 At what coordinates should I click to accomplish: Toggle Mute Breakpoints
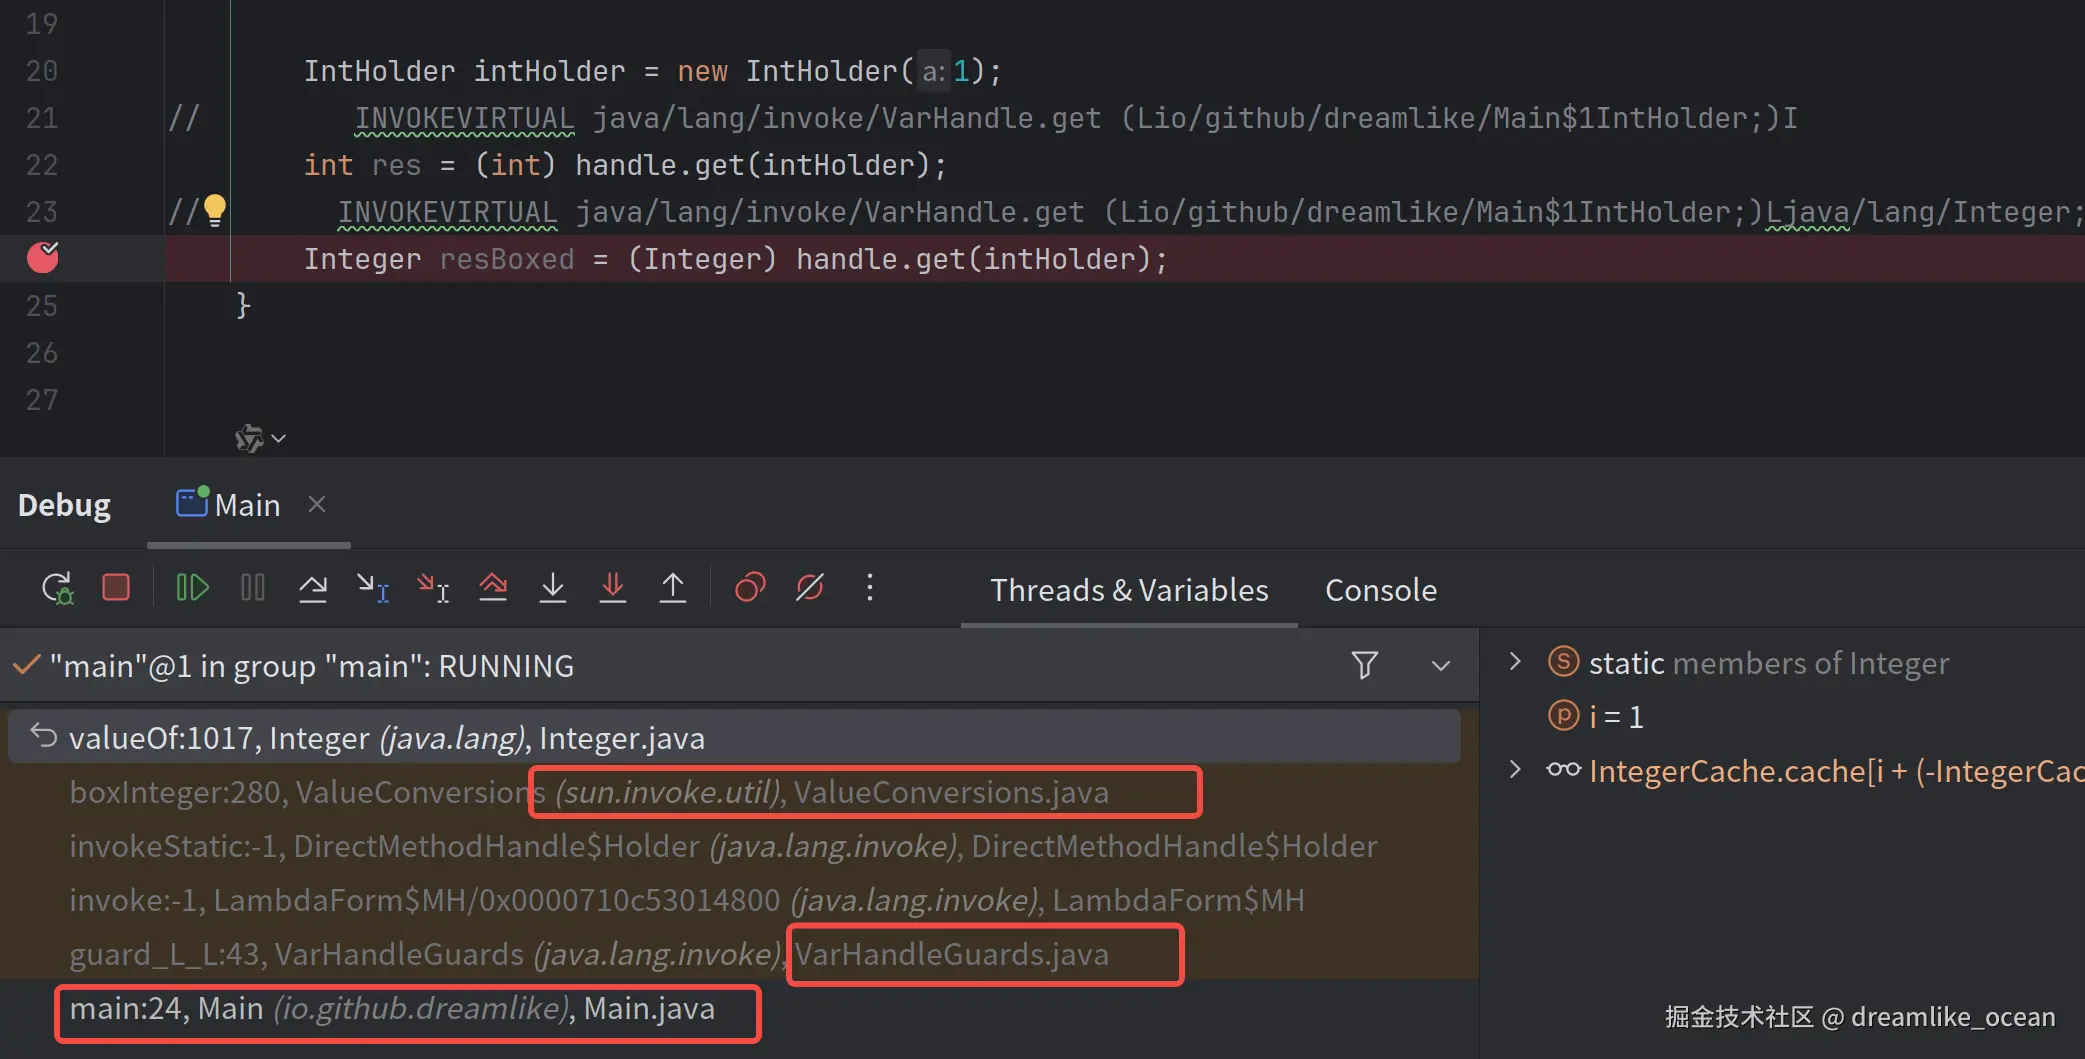click(810, 587)
